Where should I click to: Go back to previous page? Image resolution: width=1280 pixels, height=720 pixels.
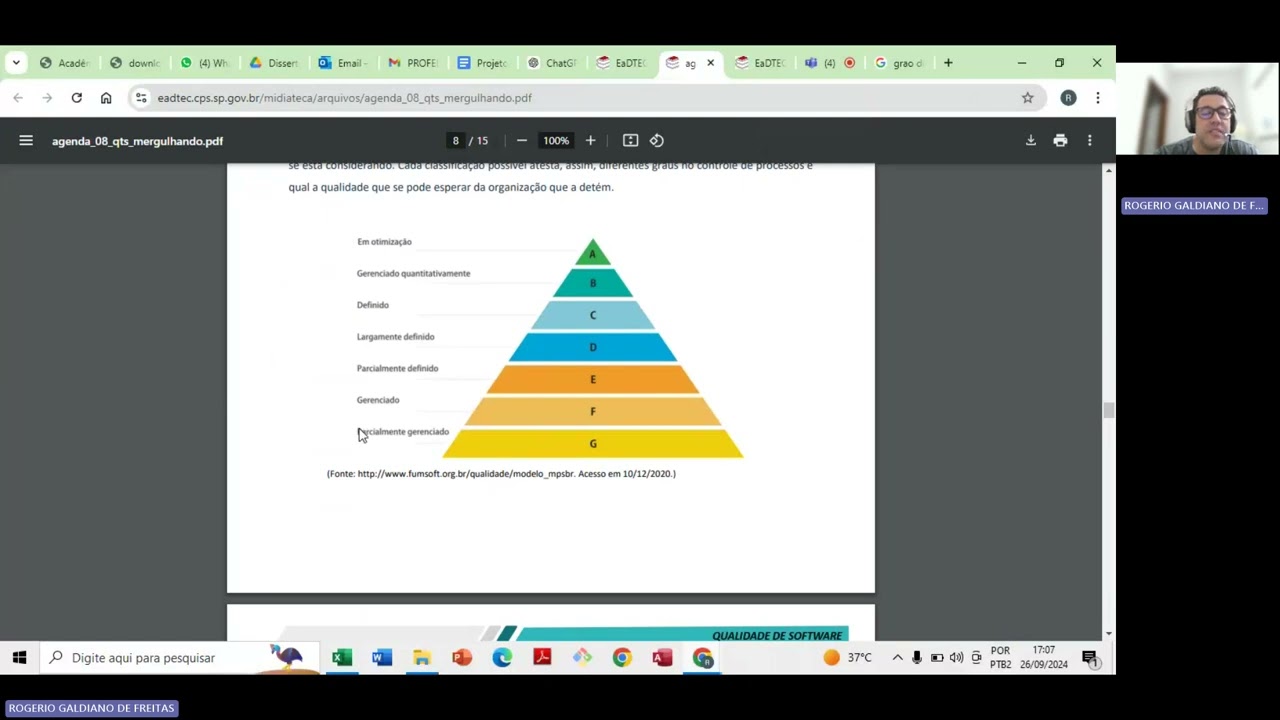[18, 98]
